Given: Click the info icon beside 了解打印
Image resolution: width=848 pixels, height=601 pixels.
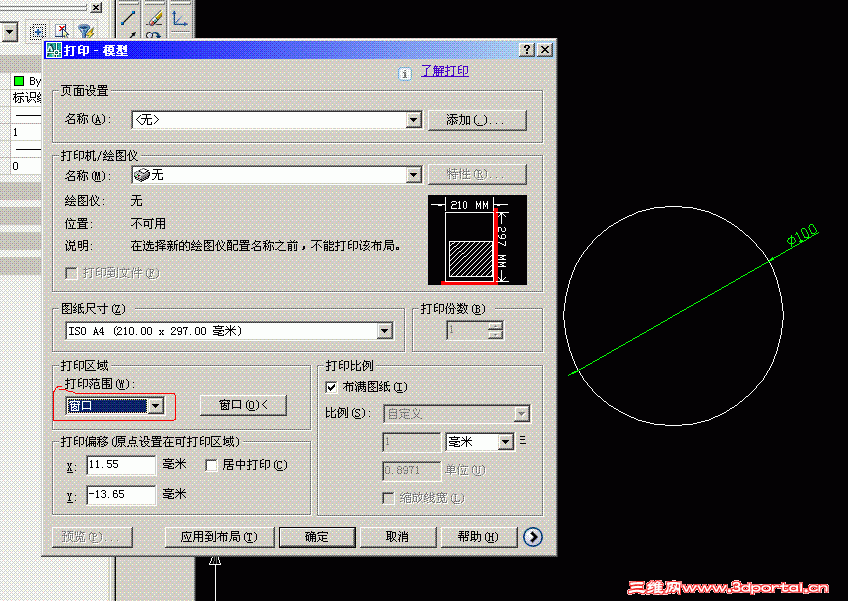Looking at the screenshot, I should click(x=406, y=73).
